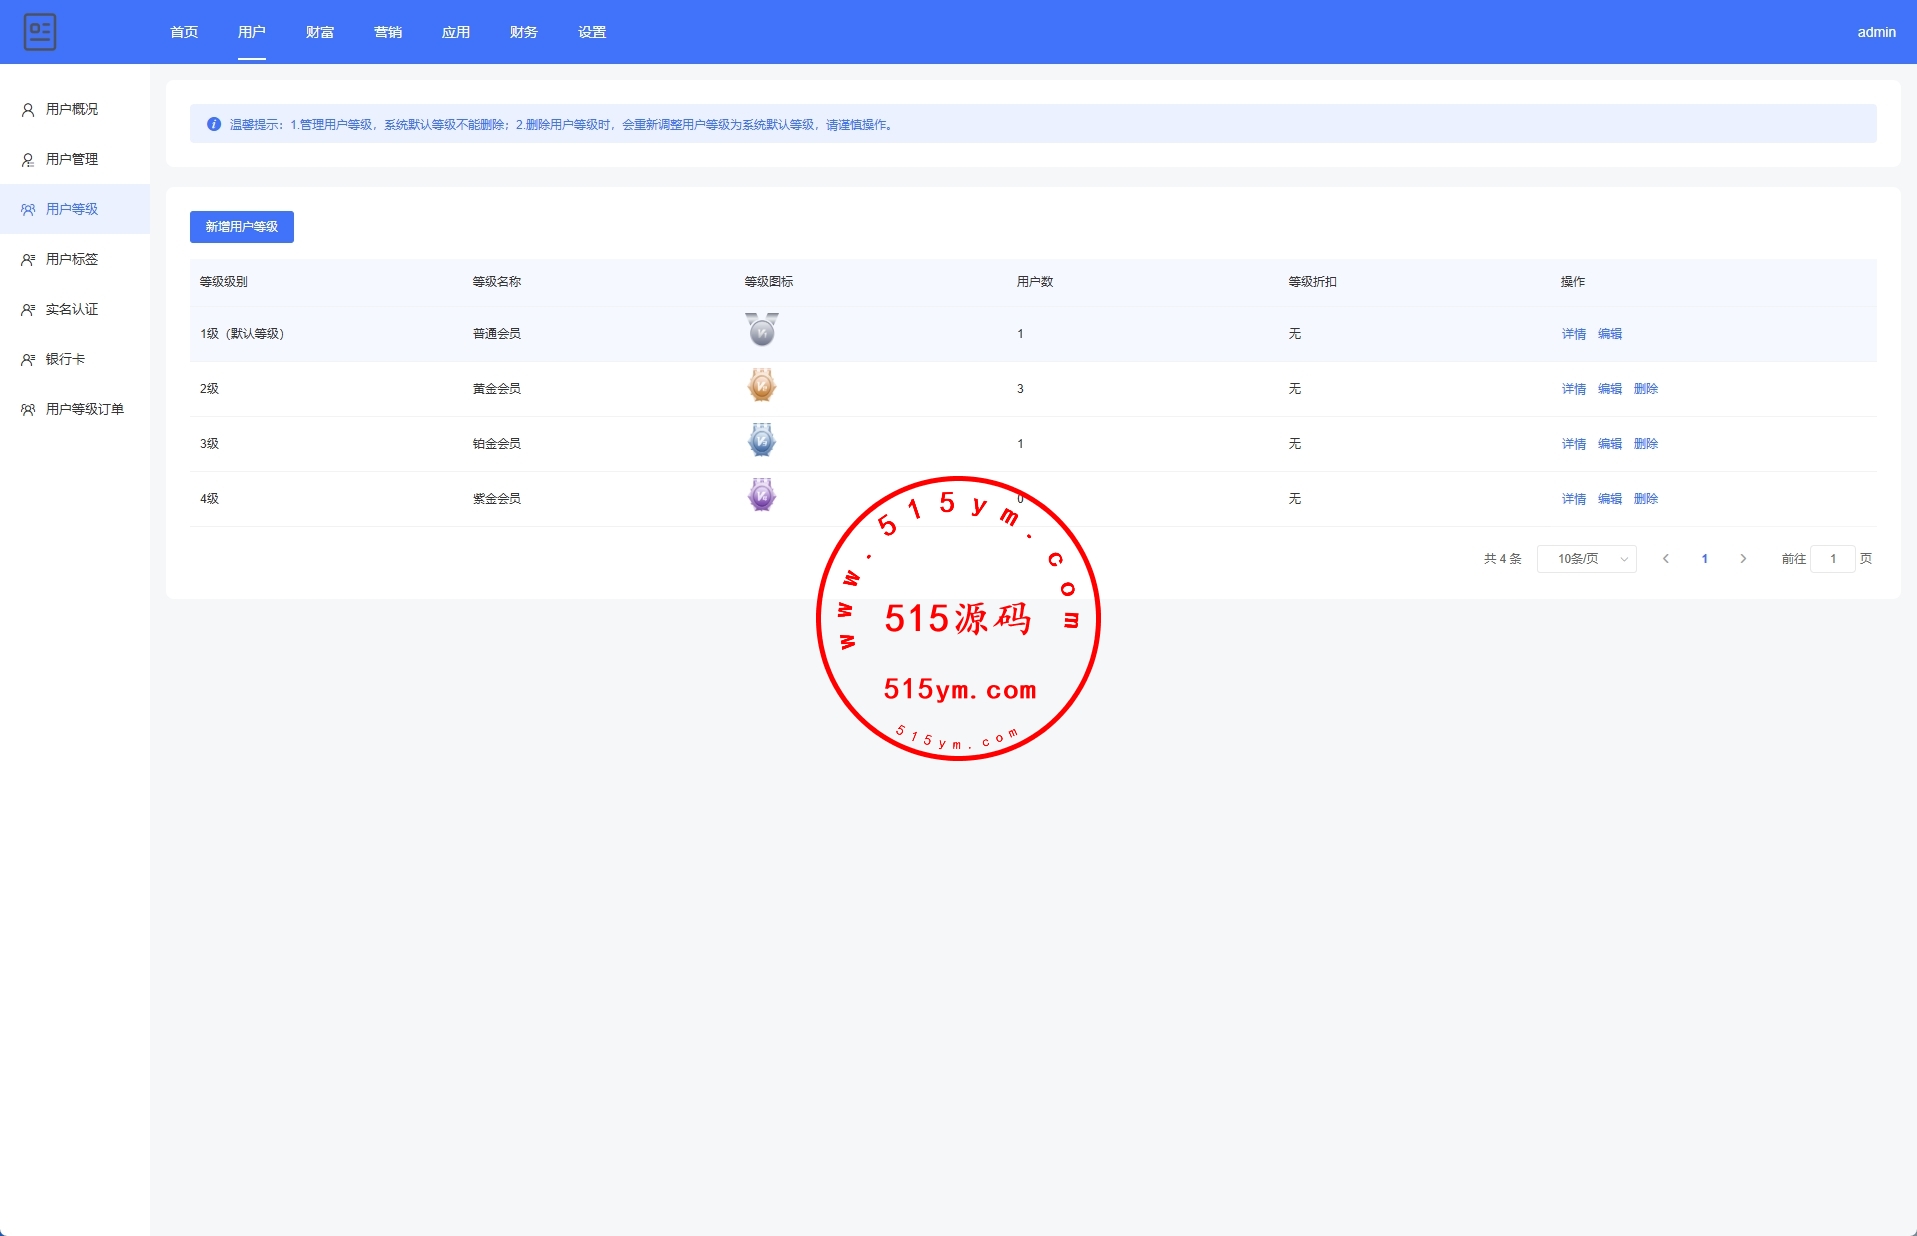Screen dimensions: 1917x1236
Task: Delete the 2级 黄金会员 level
Action: (1645, 389)
